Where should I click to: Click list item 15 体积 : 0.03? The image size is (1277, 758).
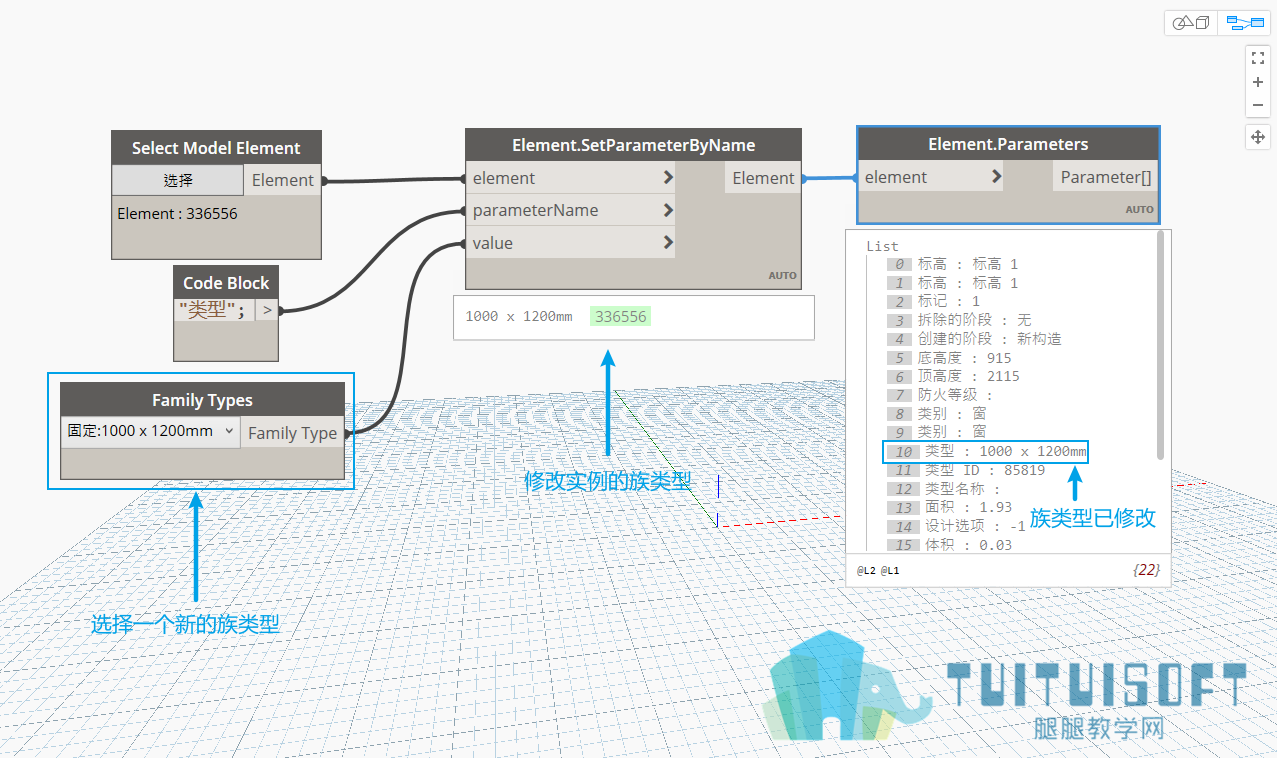pos(950,545)
